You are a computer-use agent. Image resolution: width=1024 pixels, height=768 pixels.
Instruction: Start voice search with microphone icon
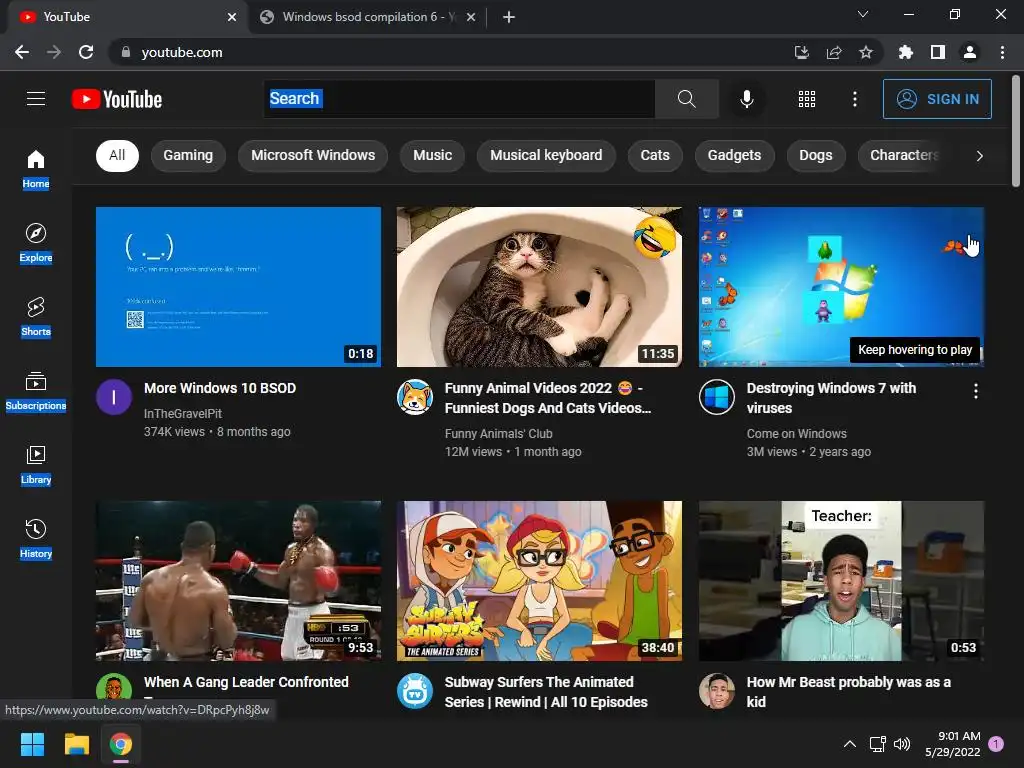[746, 99]
